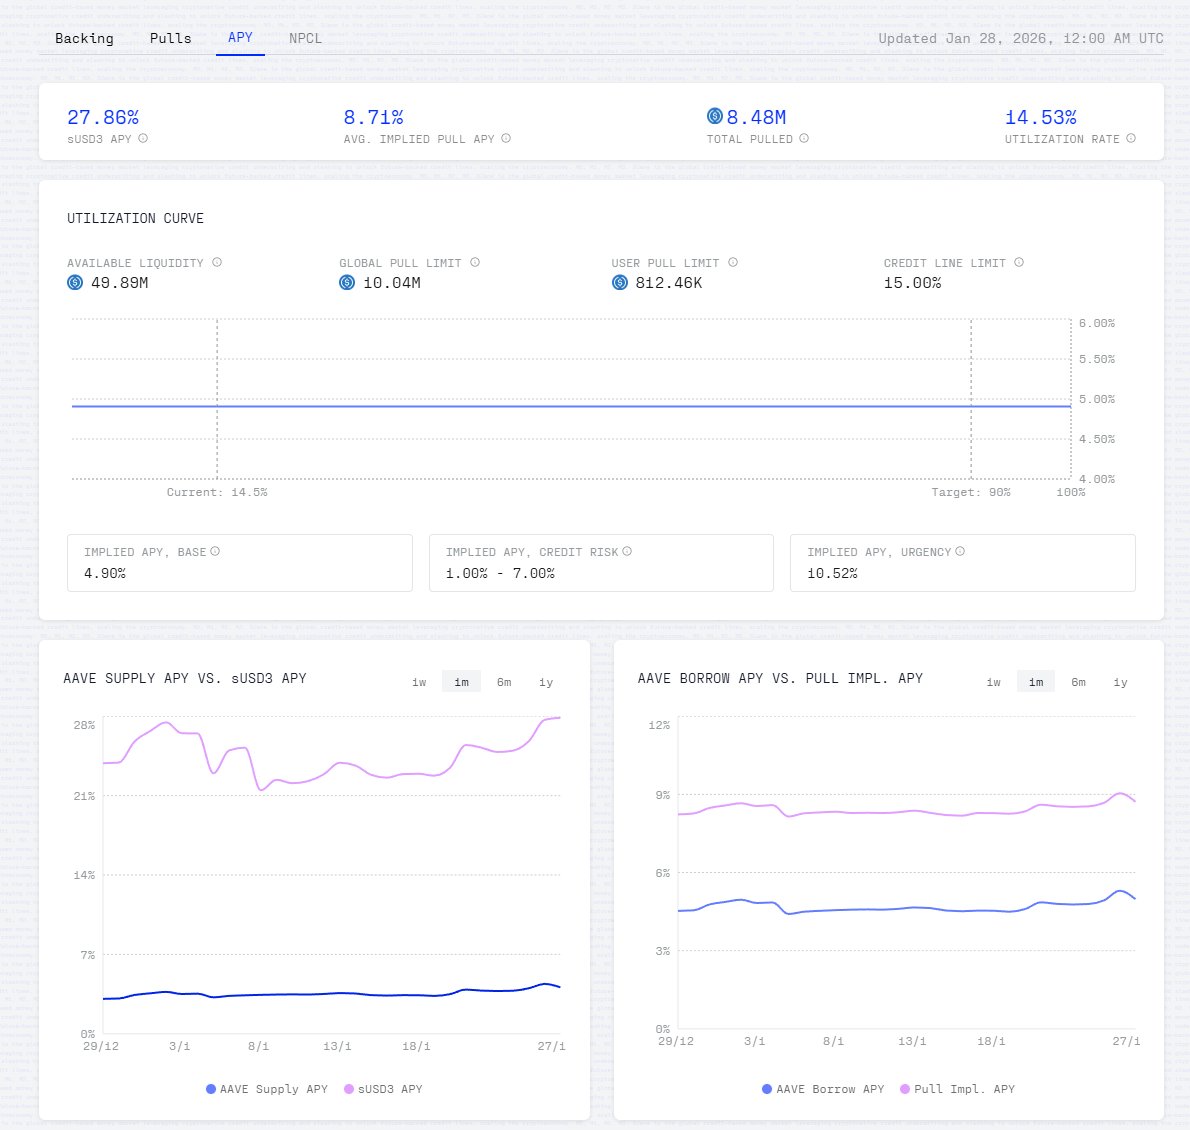Image resolution: width=1190 pixels, height=1130 pixels.
Task: Click info icon beside Avg. Implied Pull APY
Action: point(506,139)
